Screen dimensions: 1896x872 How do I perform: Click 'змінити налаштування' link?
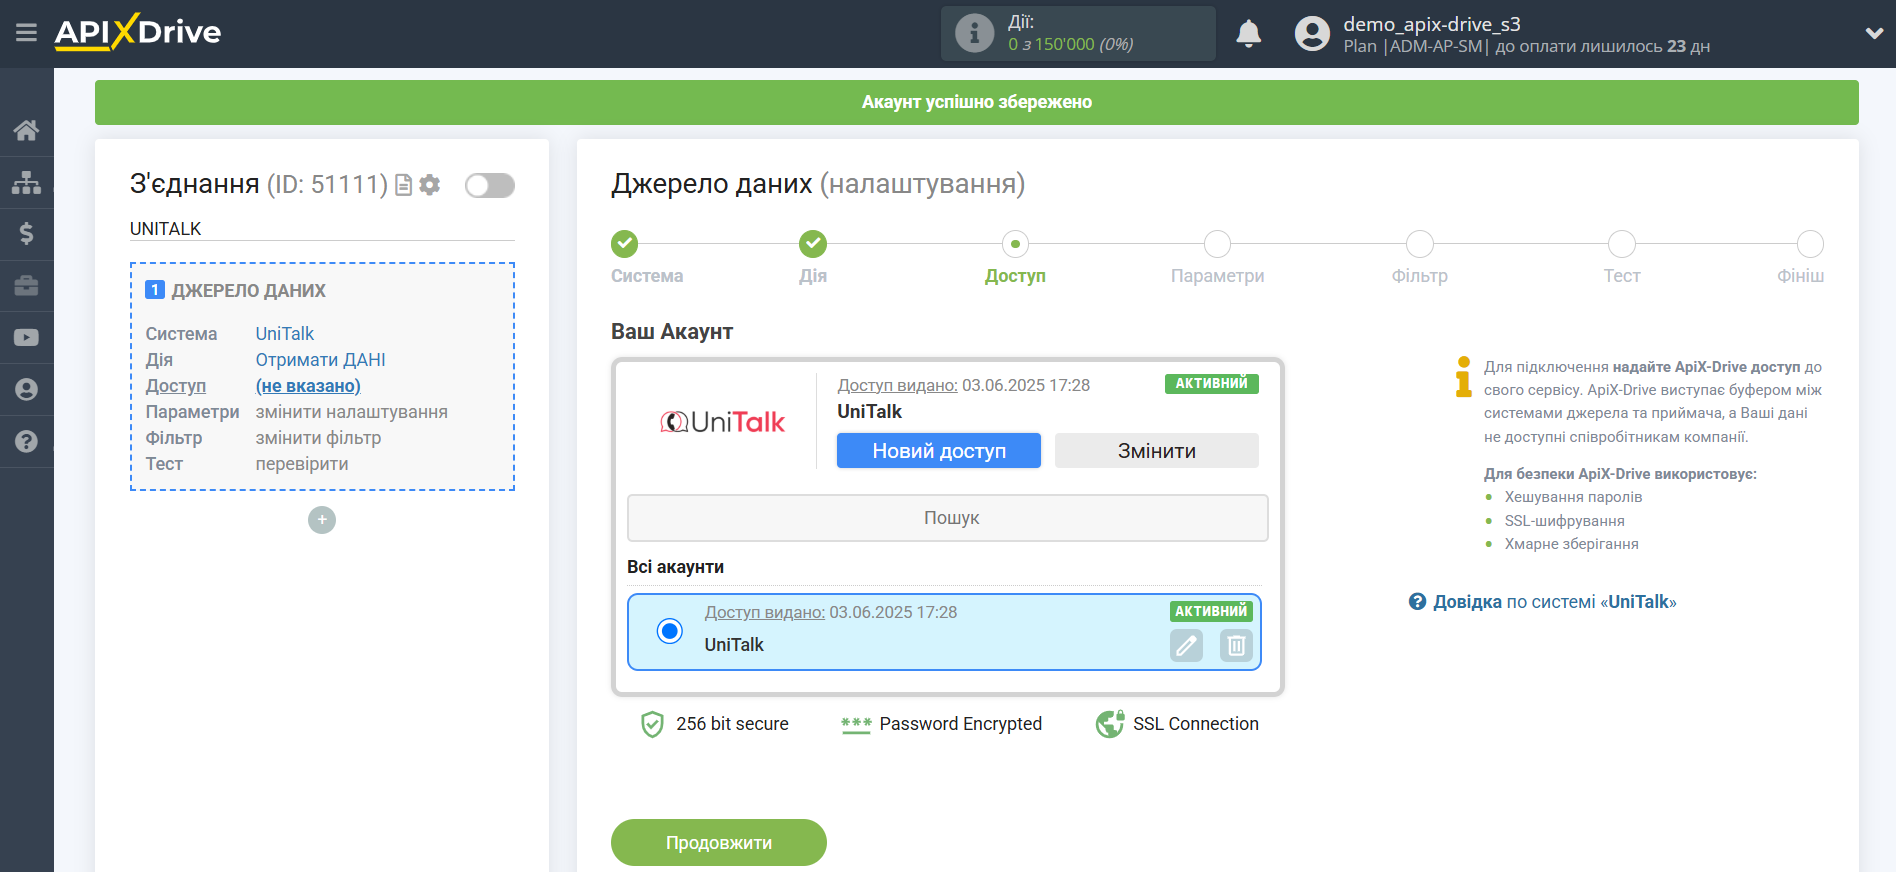pyautogui.click(x=352, y=412)
